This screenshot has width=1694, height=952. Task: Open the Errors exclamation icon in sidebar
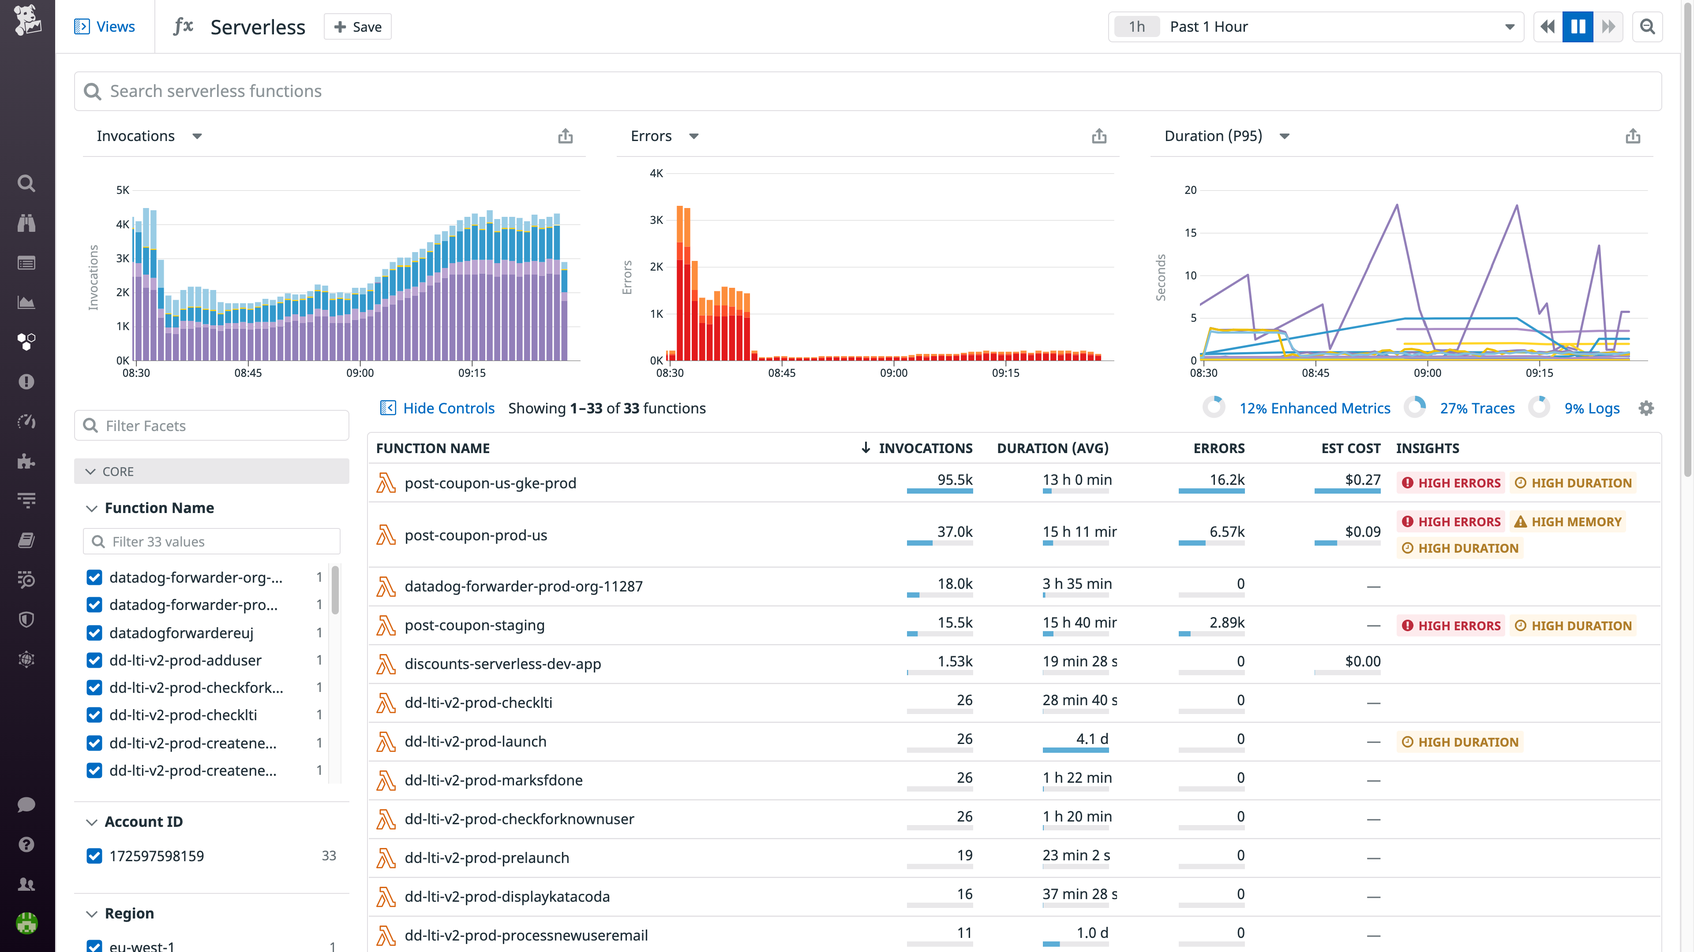pos(26,381)
